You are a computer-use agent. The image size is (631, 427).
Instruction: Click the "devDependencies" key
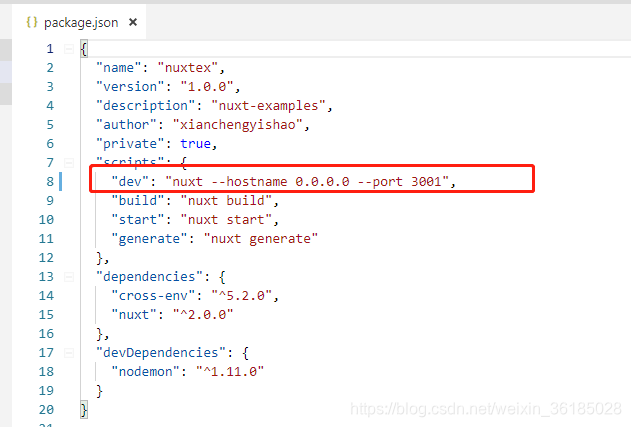coord(161,353)
